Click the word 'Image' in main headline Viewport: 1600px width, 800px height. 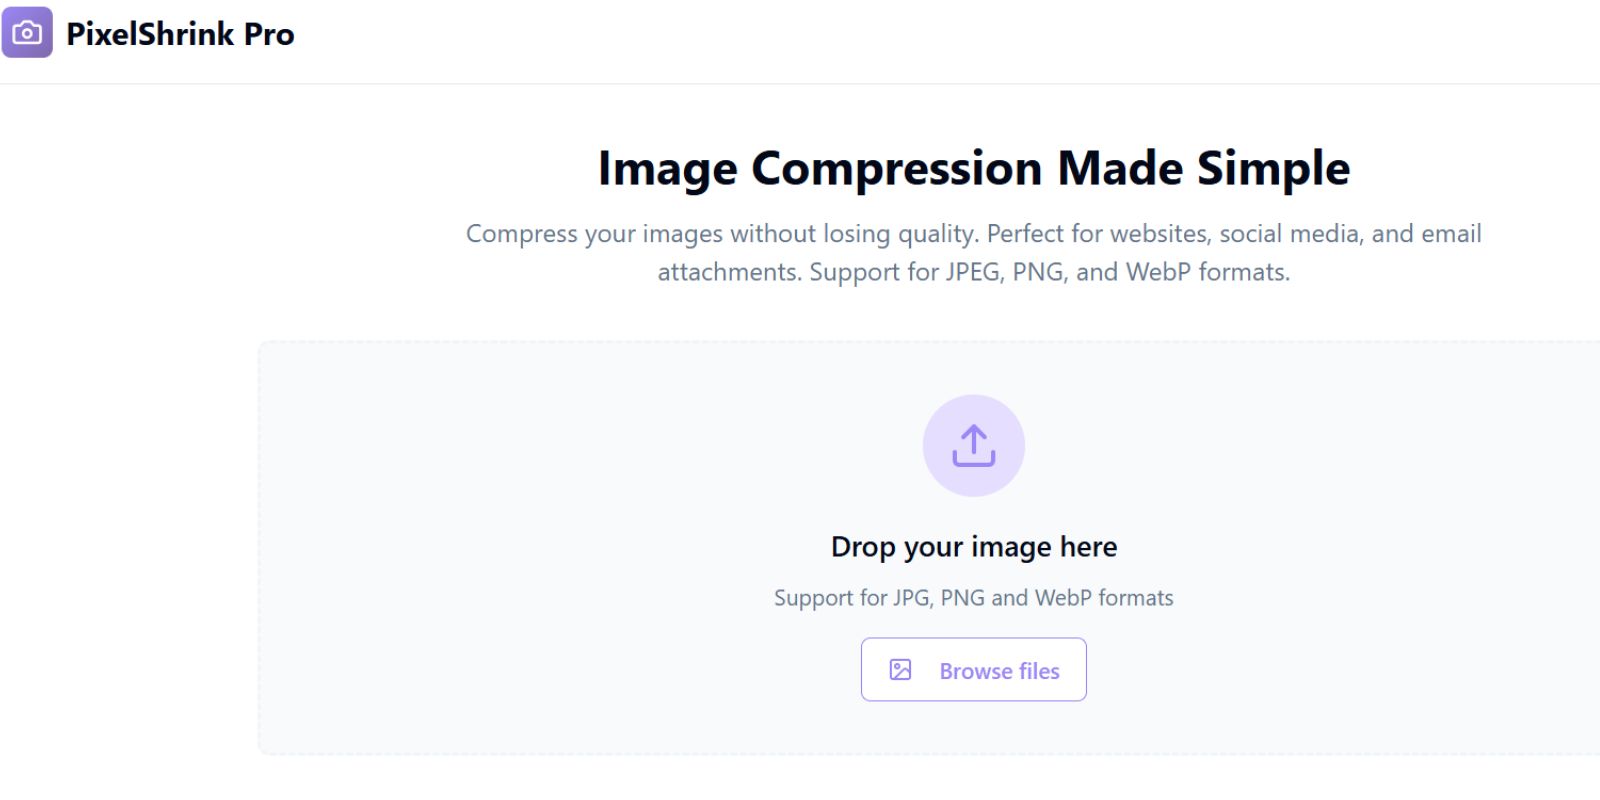tap(668, 168)
